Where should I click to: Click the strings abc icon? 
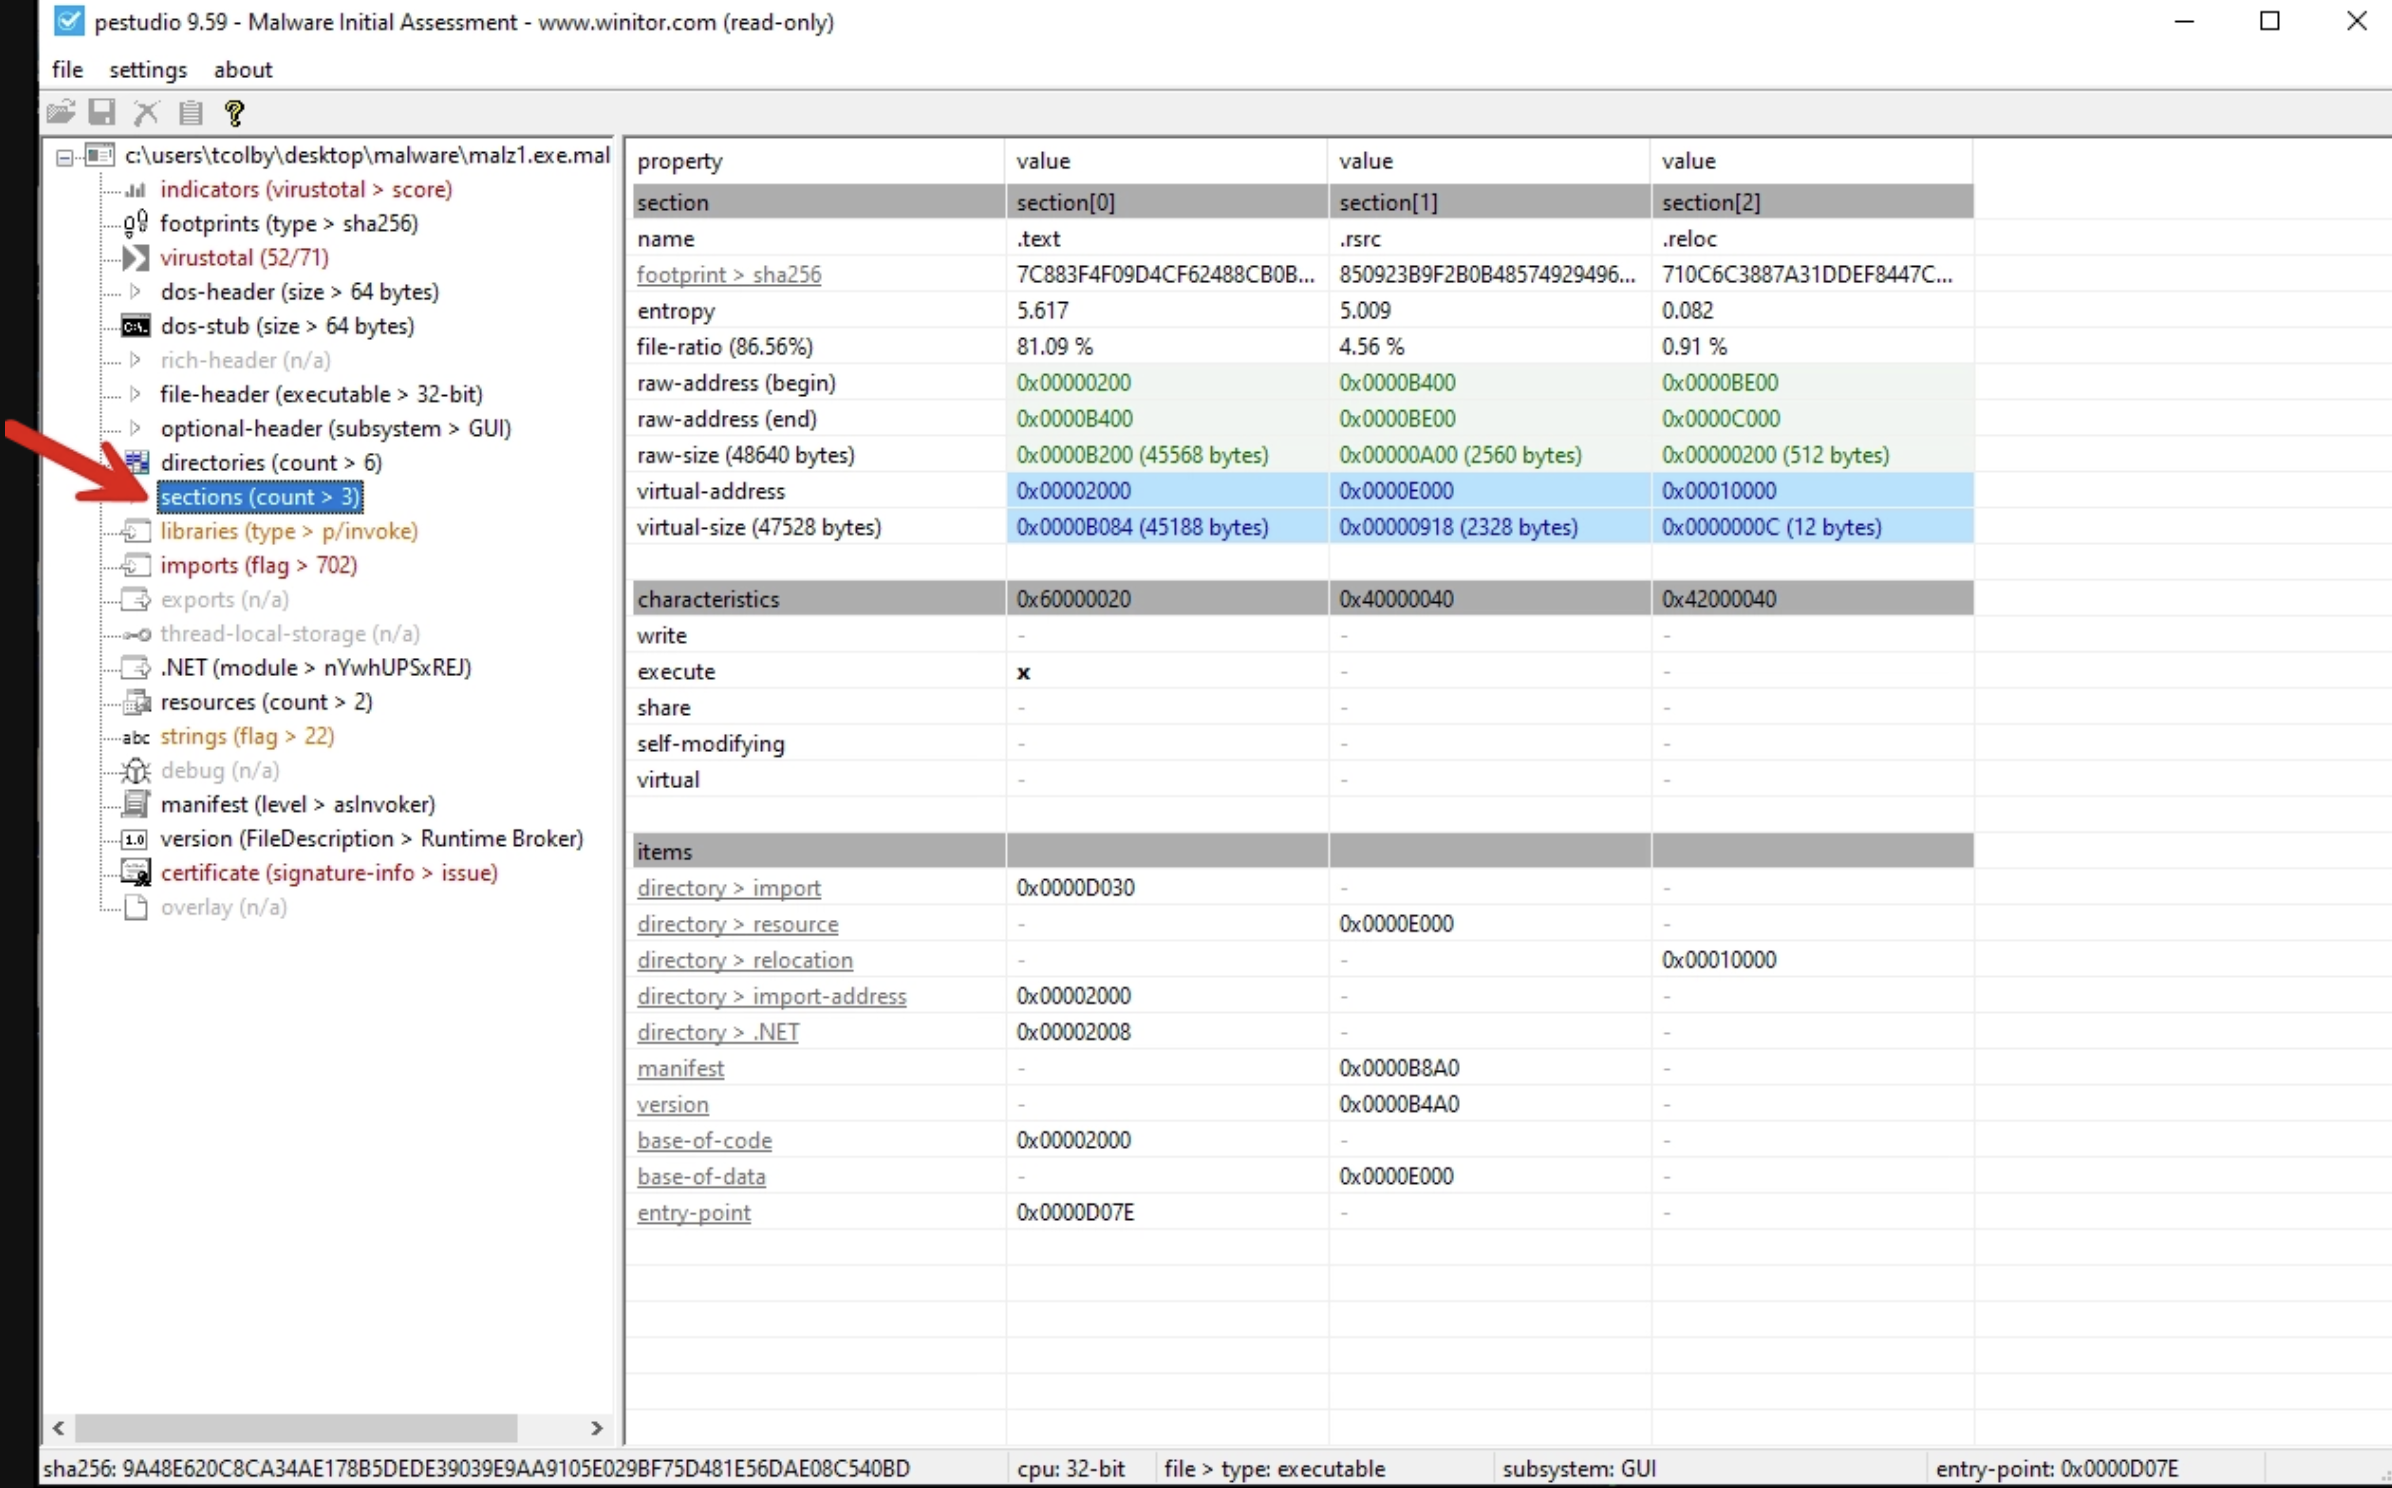[135, 737]
